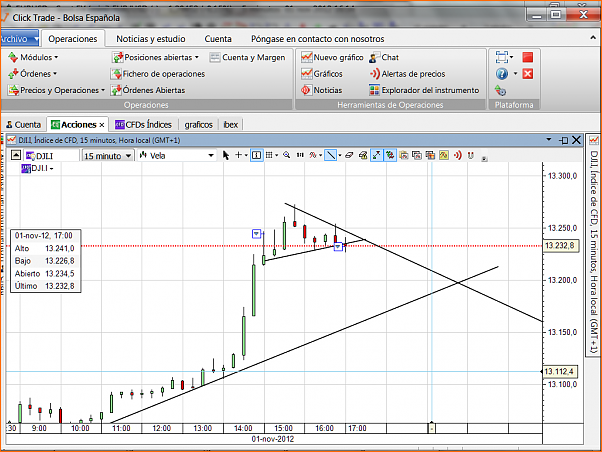
Task: Open Póngase en contacto con nosotros tab
Action: 318,39
